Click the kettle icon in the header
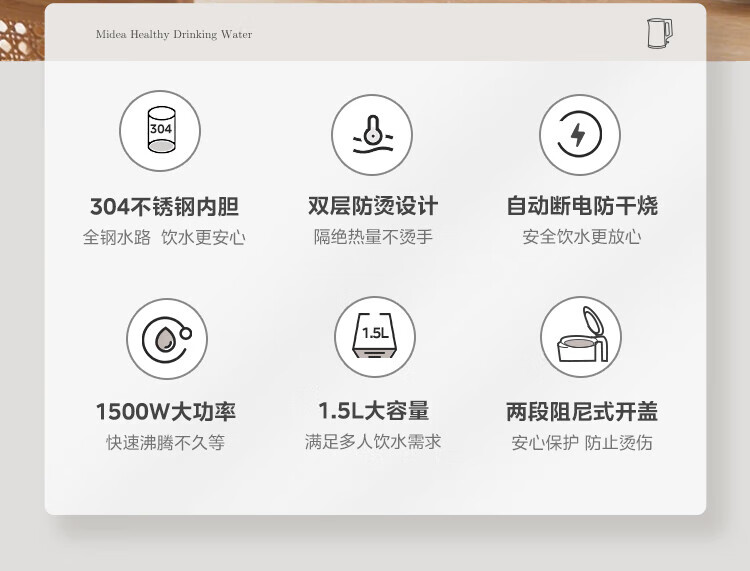Image resolution: width=750 pixels, height=571 pixels. coord(659,33)
